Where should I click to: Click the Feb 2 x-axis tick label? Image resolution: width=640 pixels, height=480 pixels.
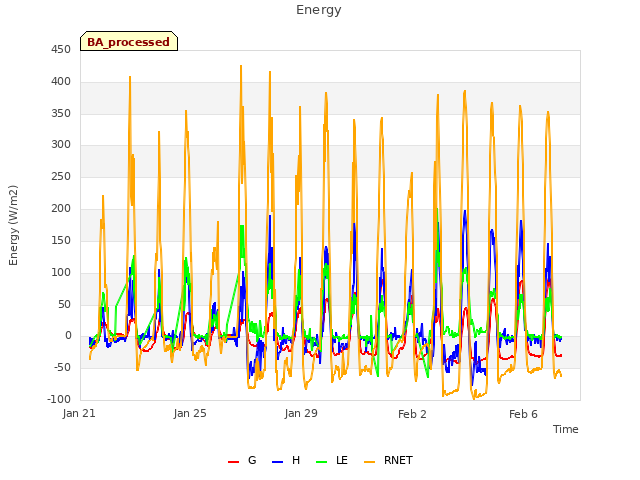(x=412, y=414)
